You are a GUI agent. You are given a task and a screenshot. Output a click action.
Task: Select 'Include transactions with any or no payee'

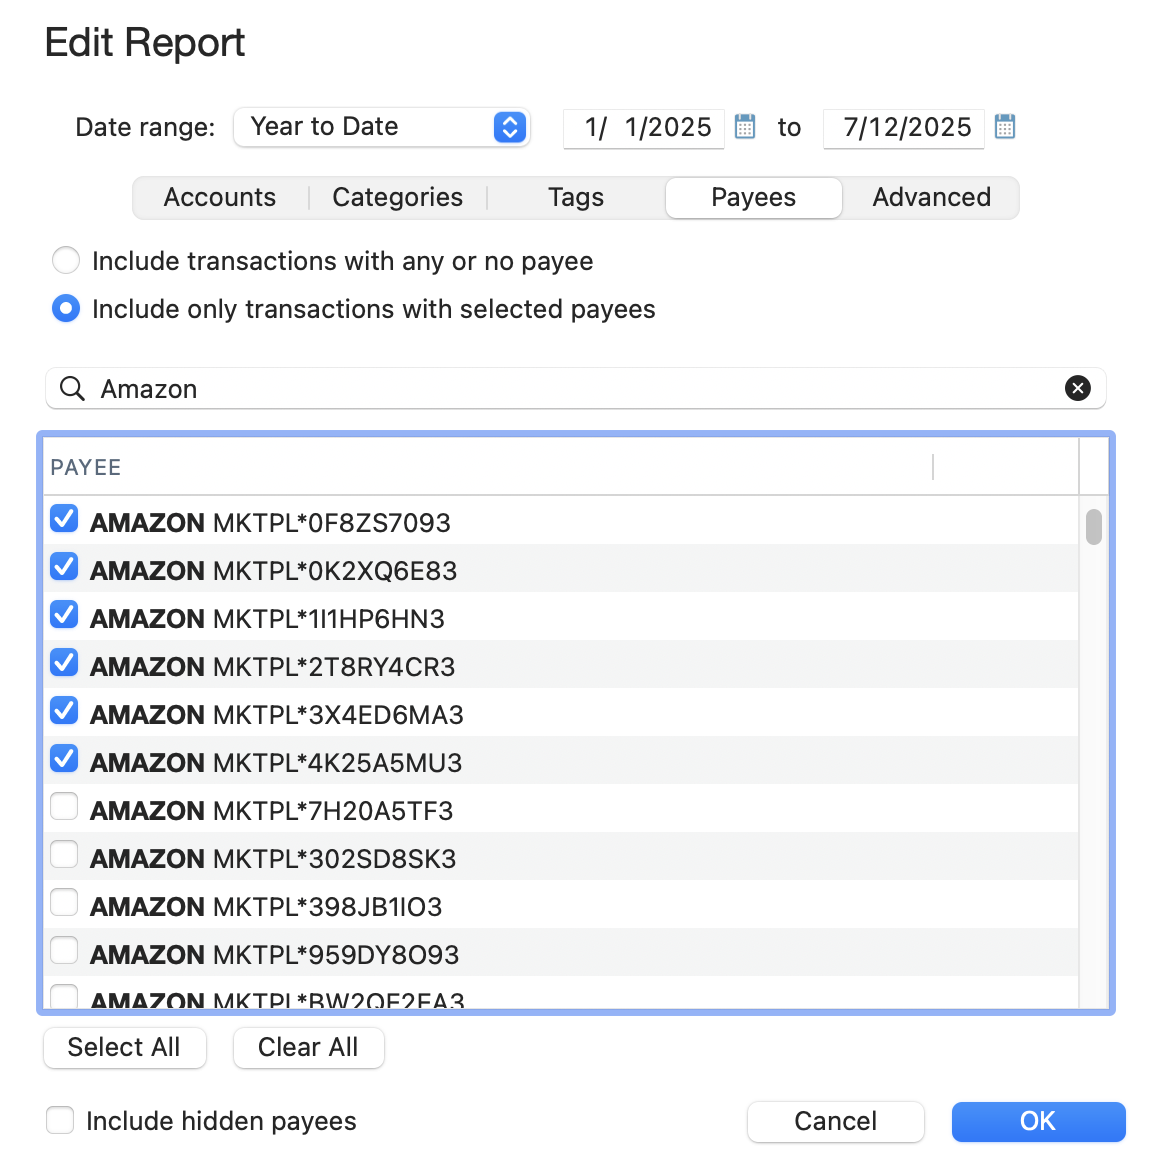coord(66,261)
